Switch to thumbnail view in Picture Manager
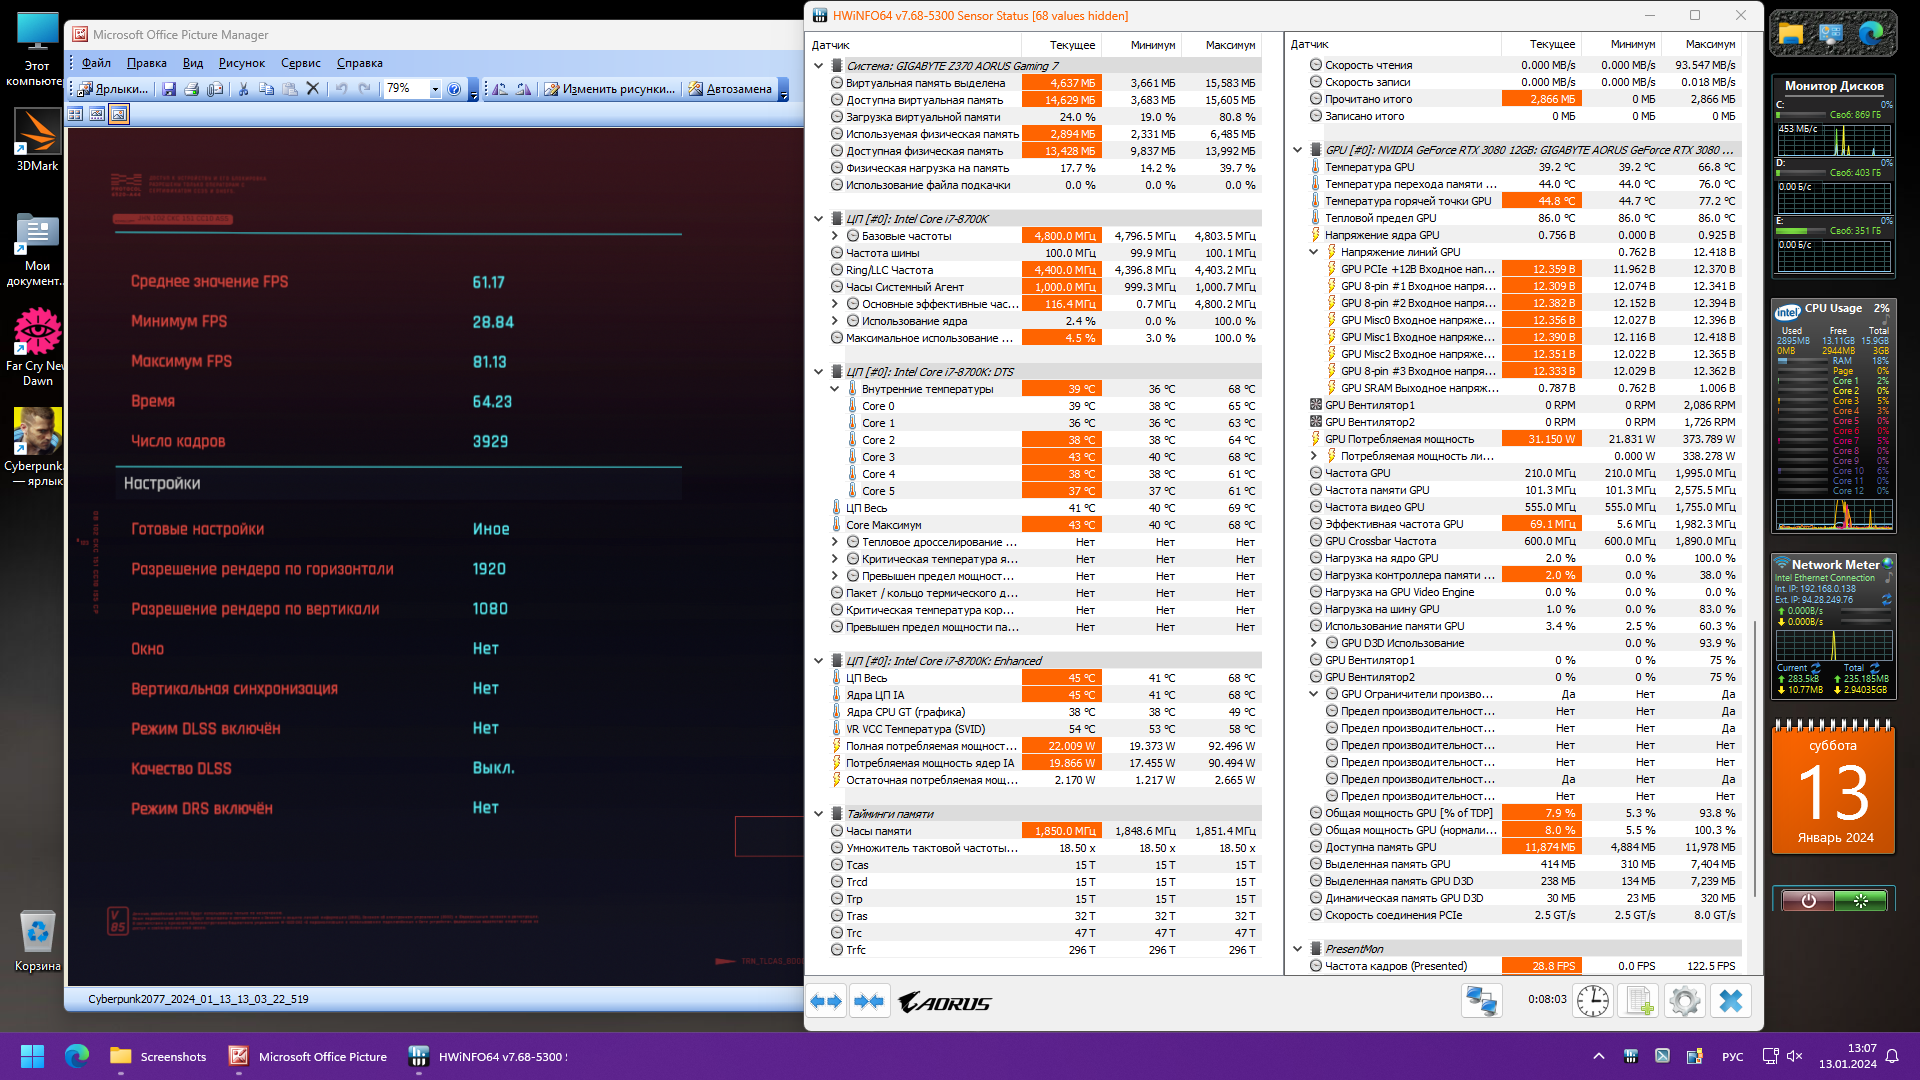1920x1080 pixels. (76, 114)
